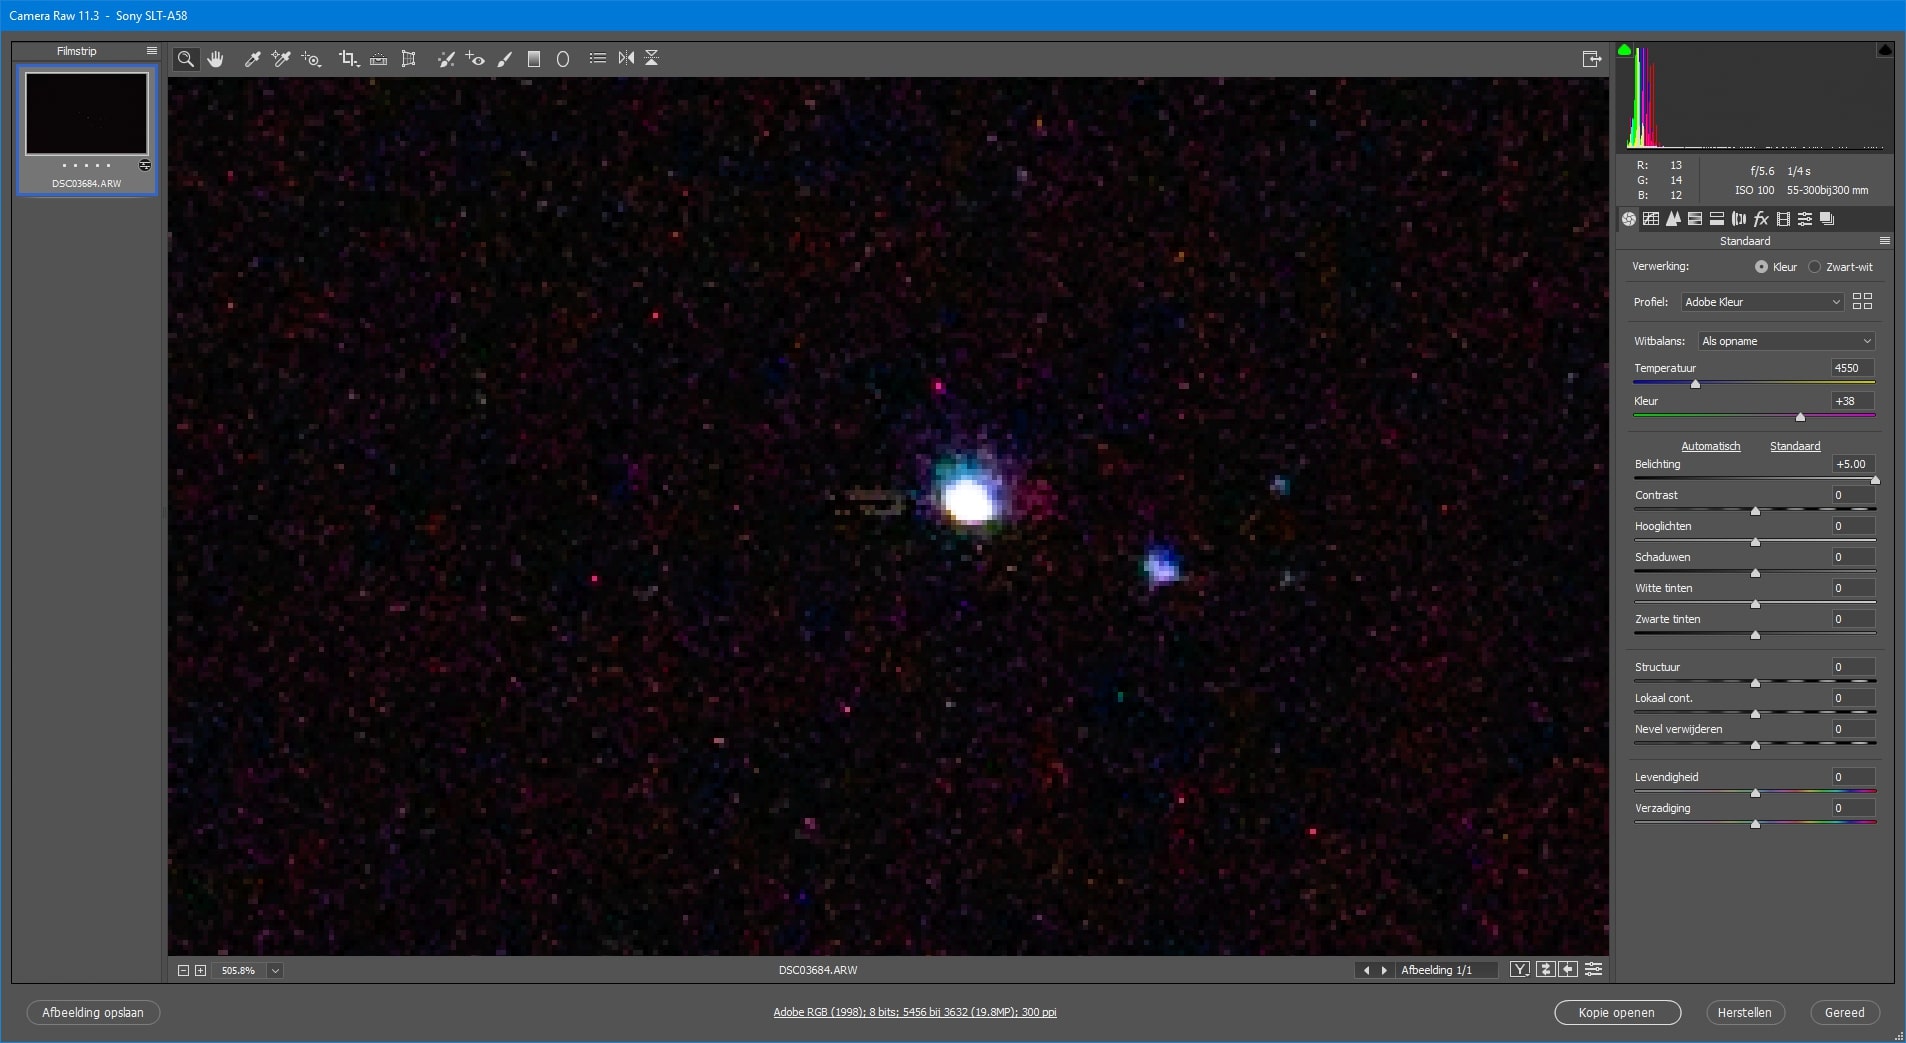Select the White Balance eyedropper tool
This screenshot has height=1043, width=1906.
click(x=252, y=59)
